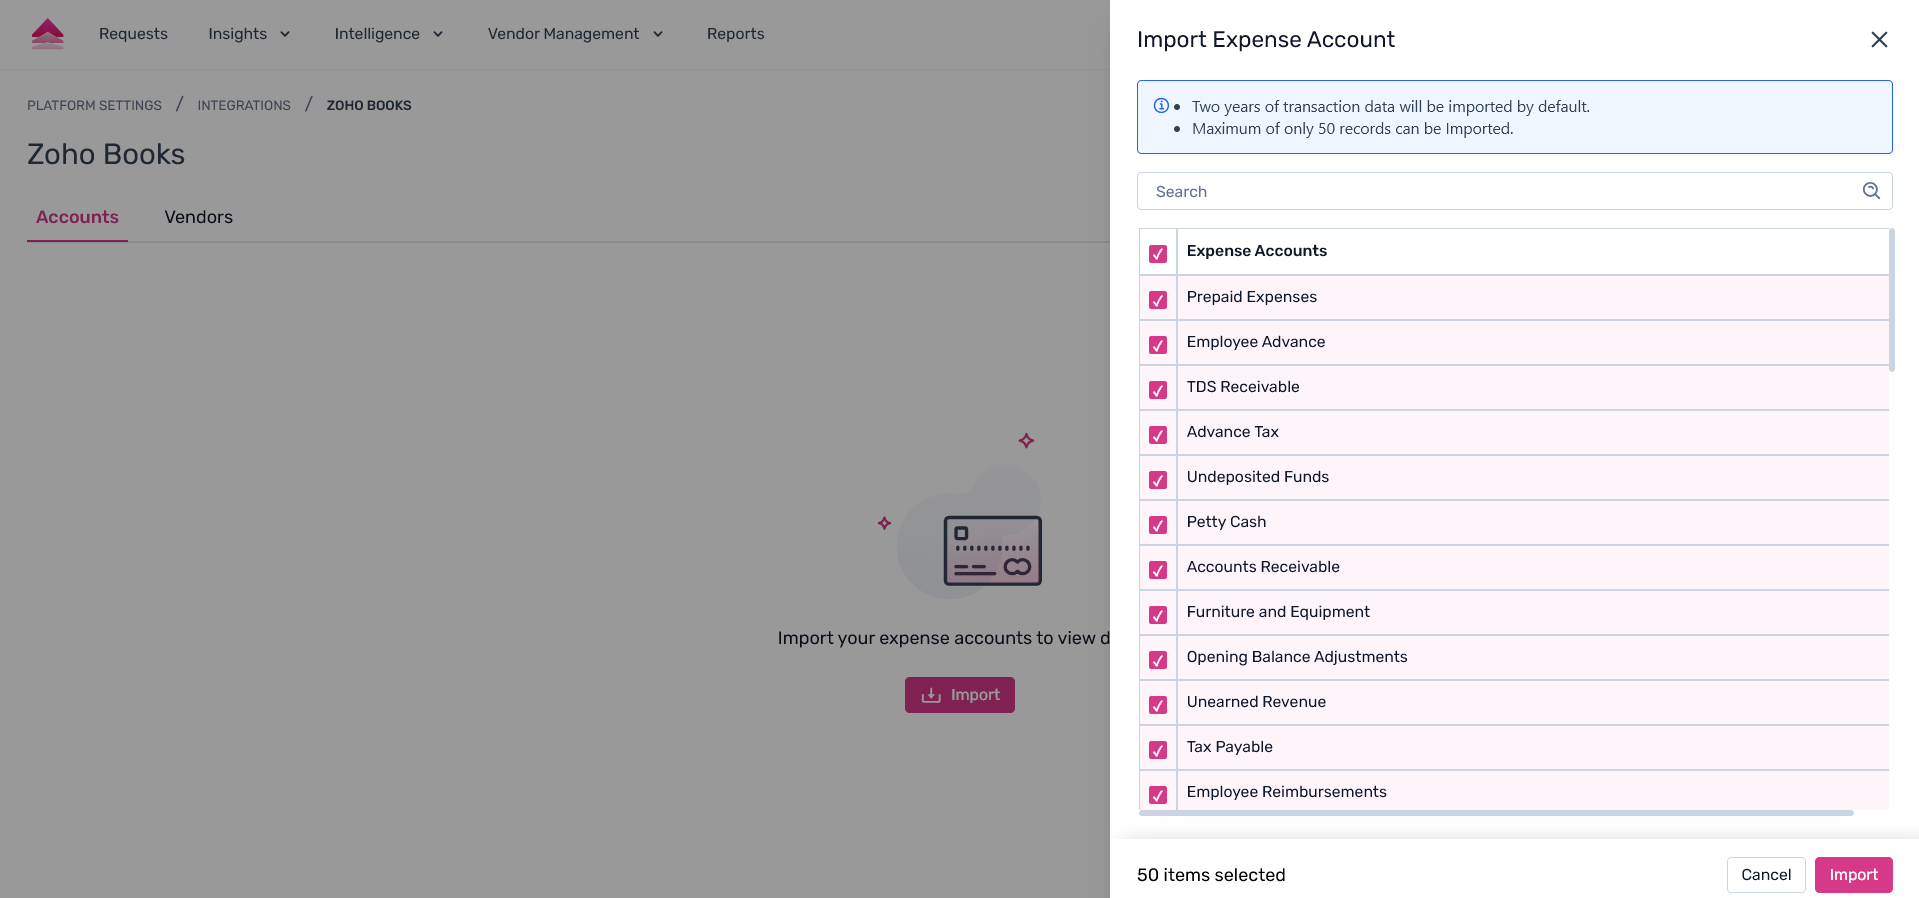Click the horizontal scrollbar under the accounts list
Viewport: 1919px width, 898px height.
pos(1495,813)
